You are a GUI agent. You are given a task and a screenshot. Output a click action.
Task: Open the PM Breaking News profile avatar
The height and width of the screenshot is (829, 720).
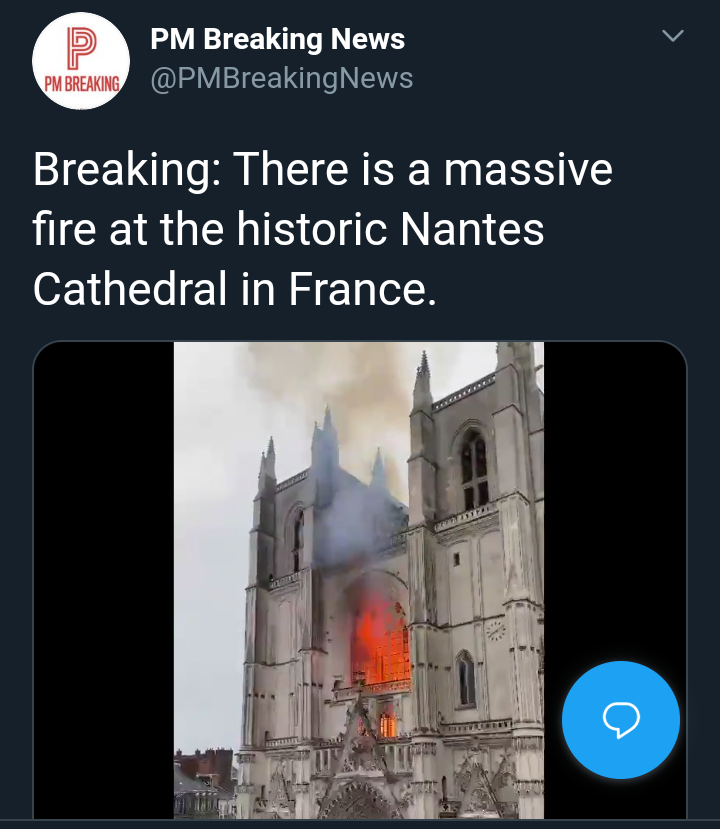click(x=81, y=61)
